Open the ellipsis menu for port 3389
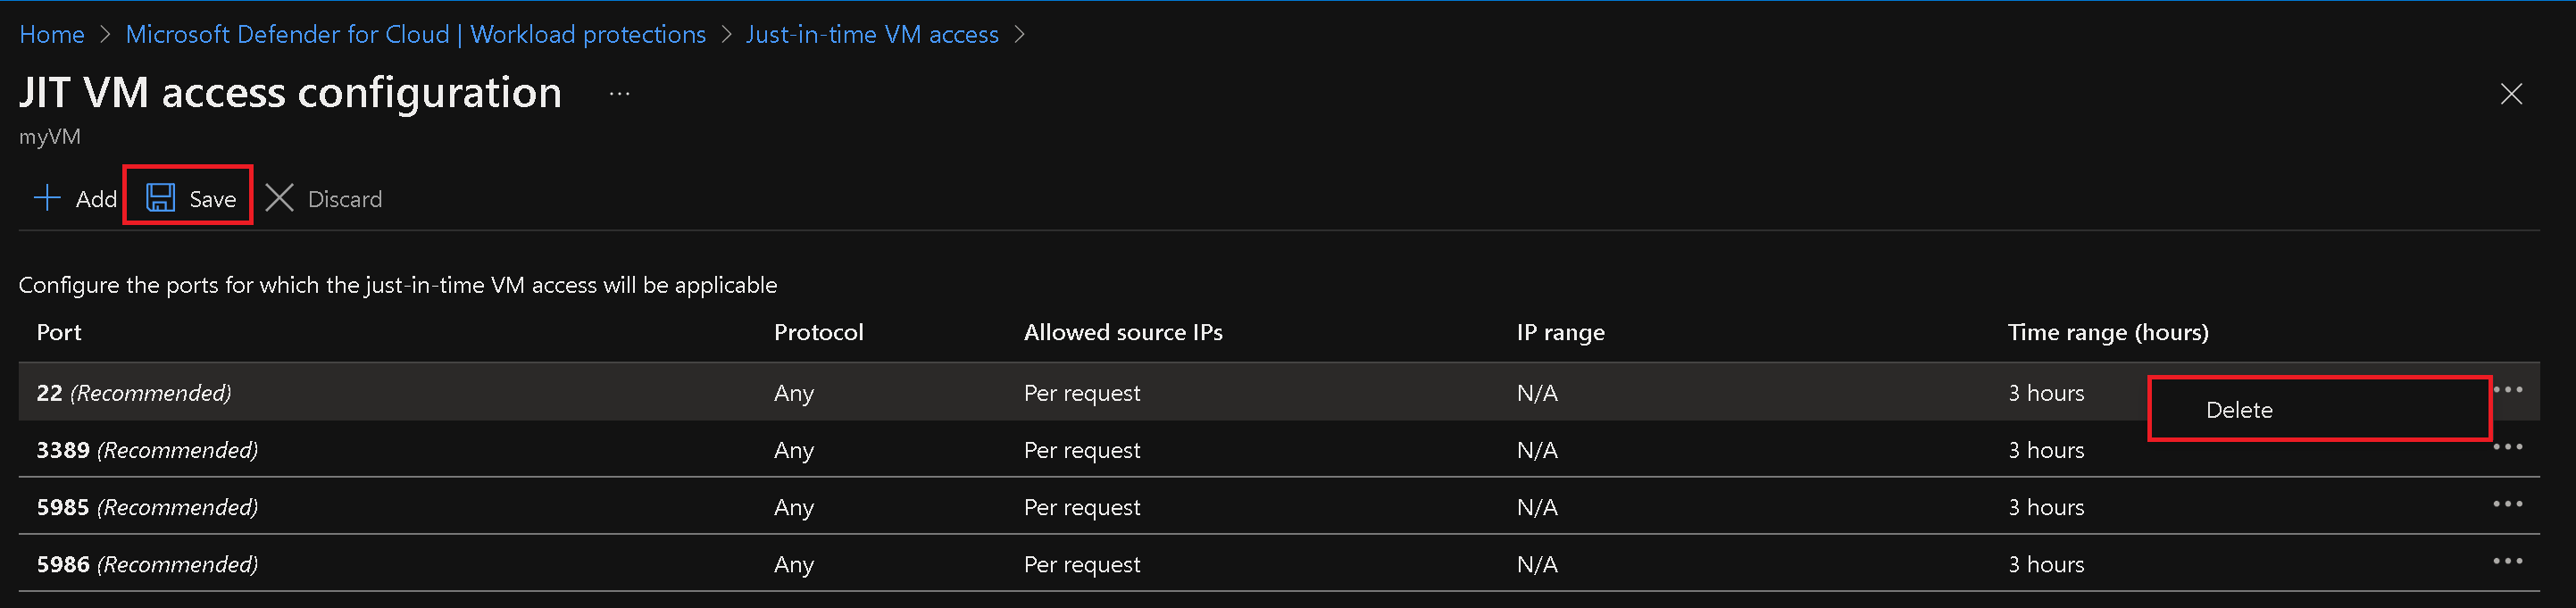 click(2508, 447)
